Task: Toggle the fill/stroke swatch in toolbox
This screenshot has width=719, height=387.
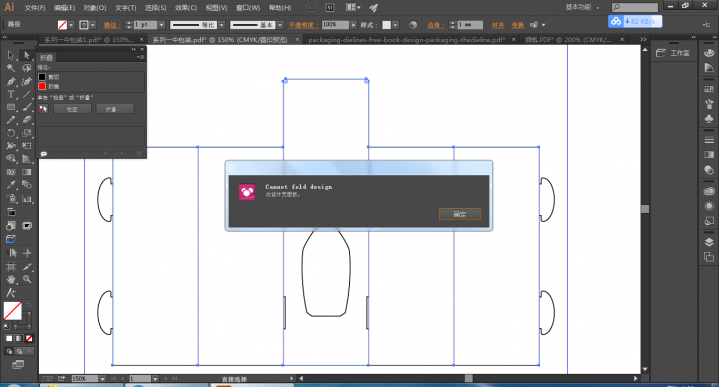Action: pos(13,311)
